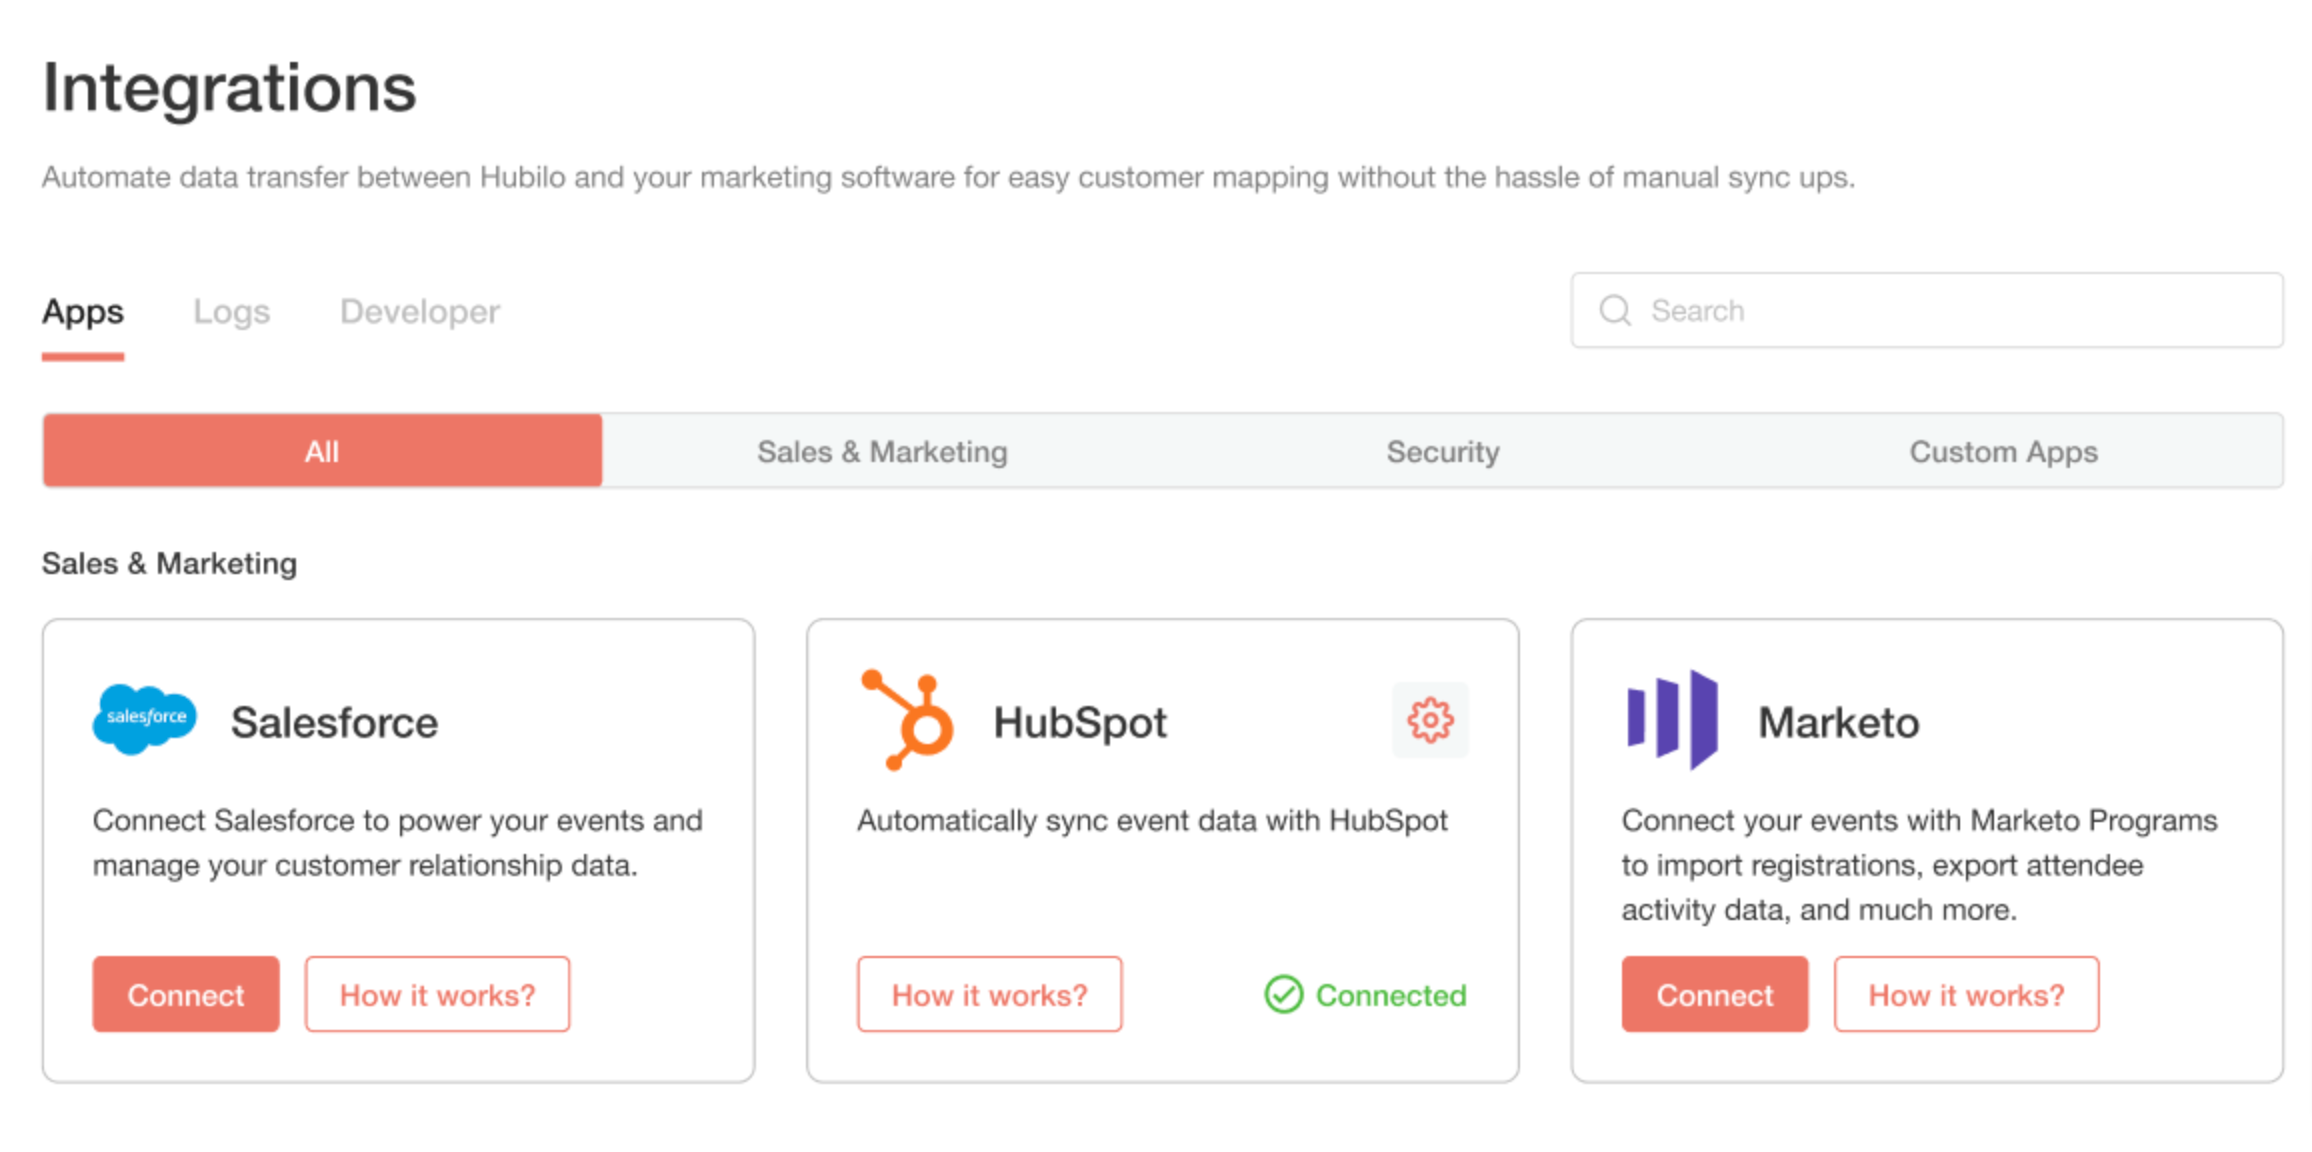Focus the Search integrations field
Screen dimensions: 2312x1152
pyautogui.click(x=1927, y=310)
